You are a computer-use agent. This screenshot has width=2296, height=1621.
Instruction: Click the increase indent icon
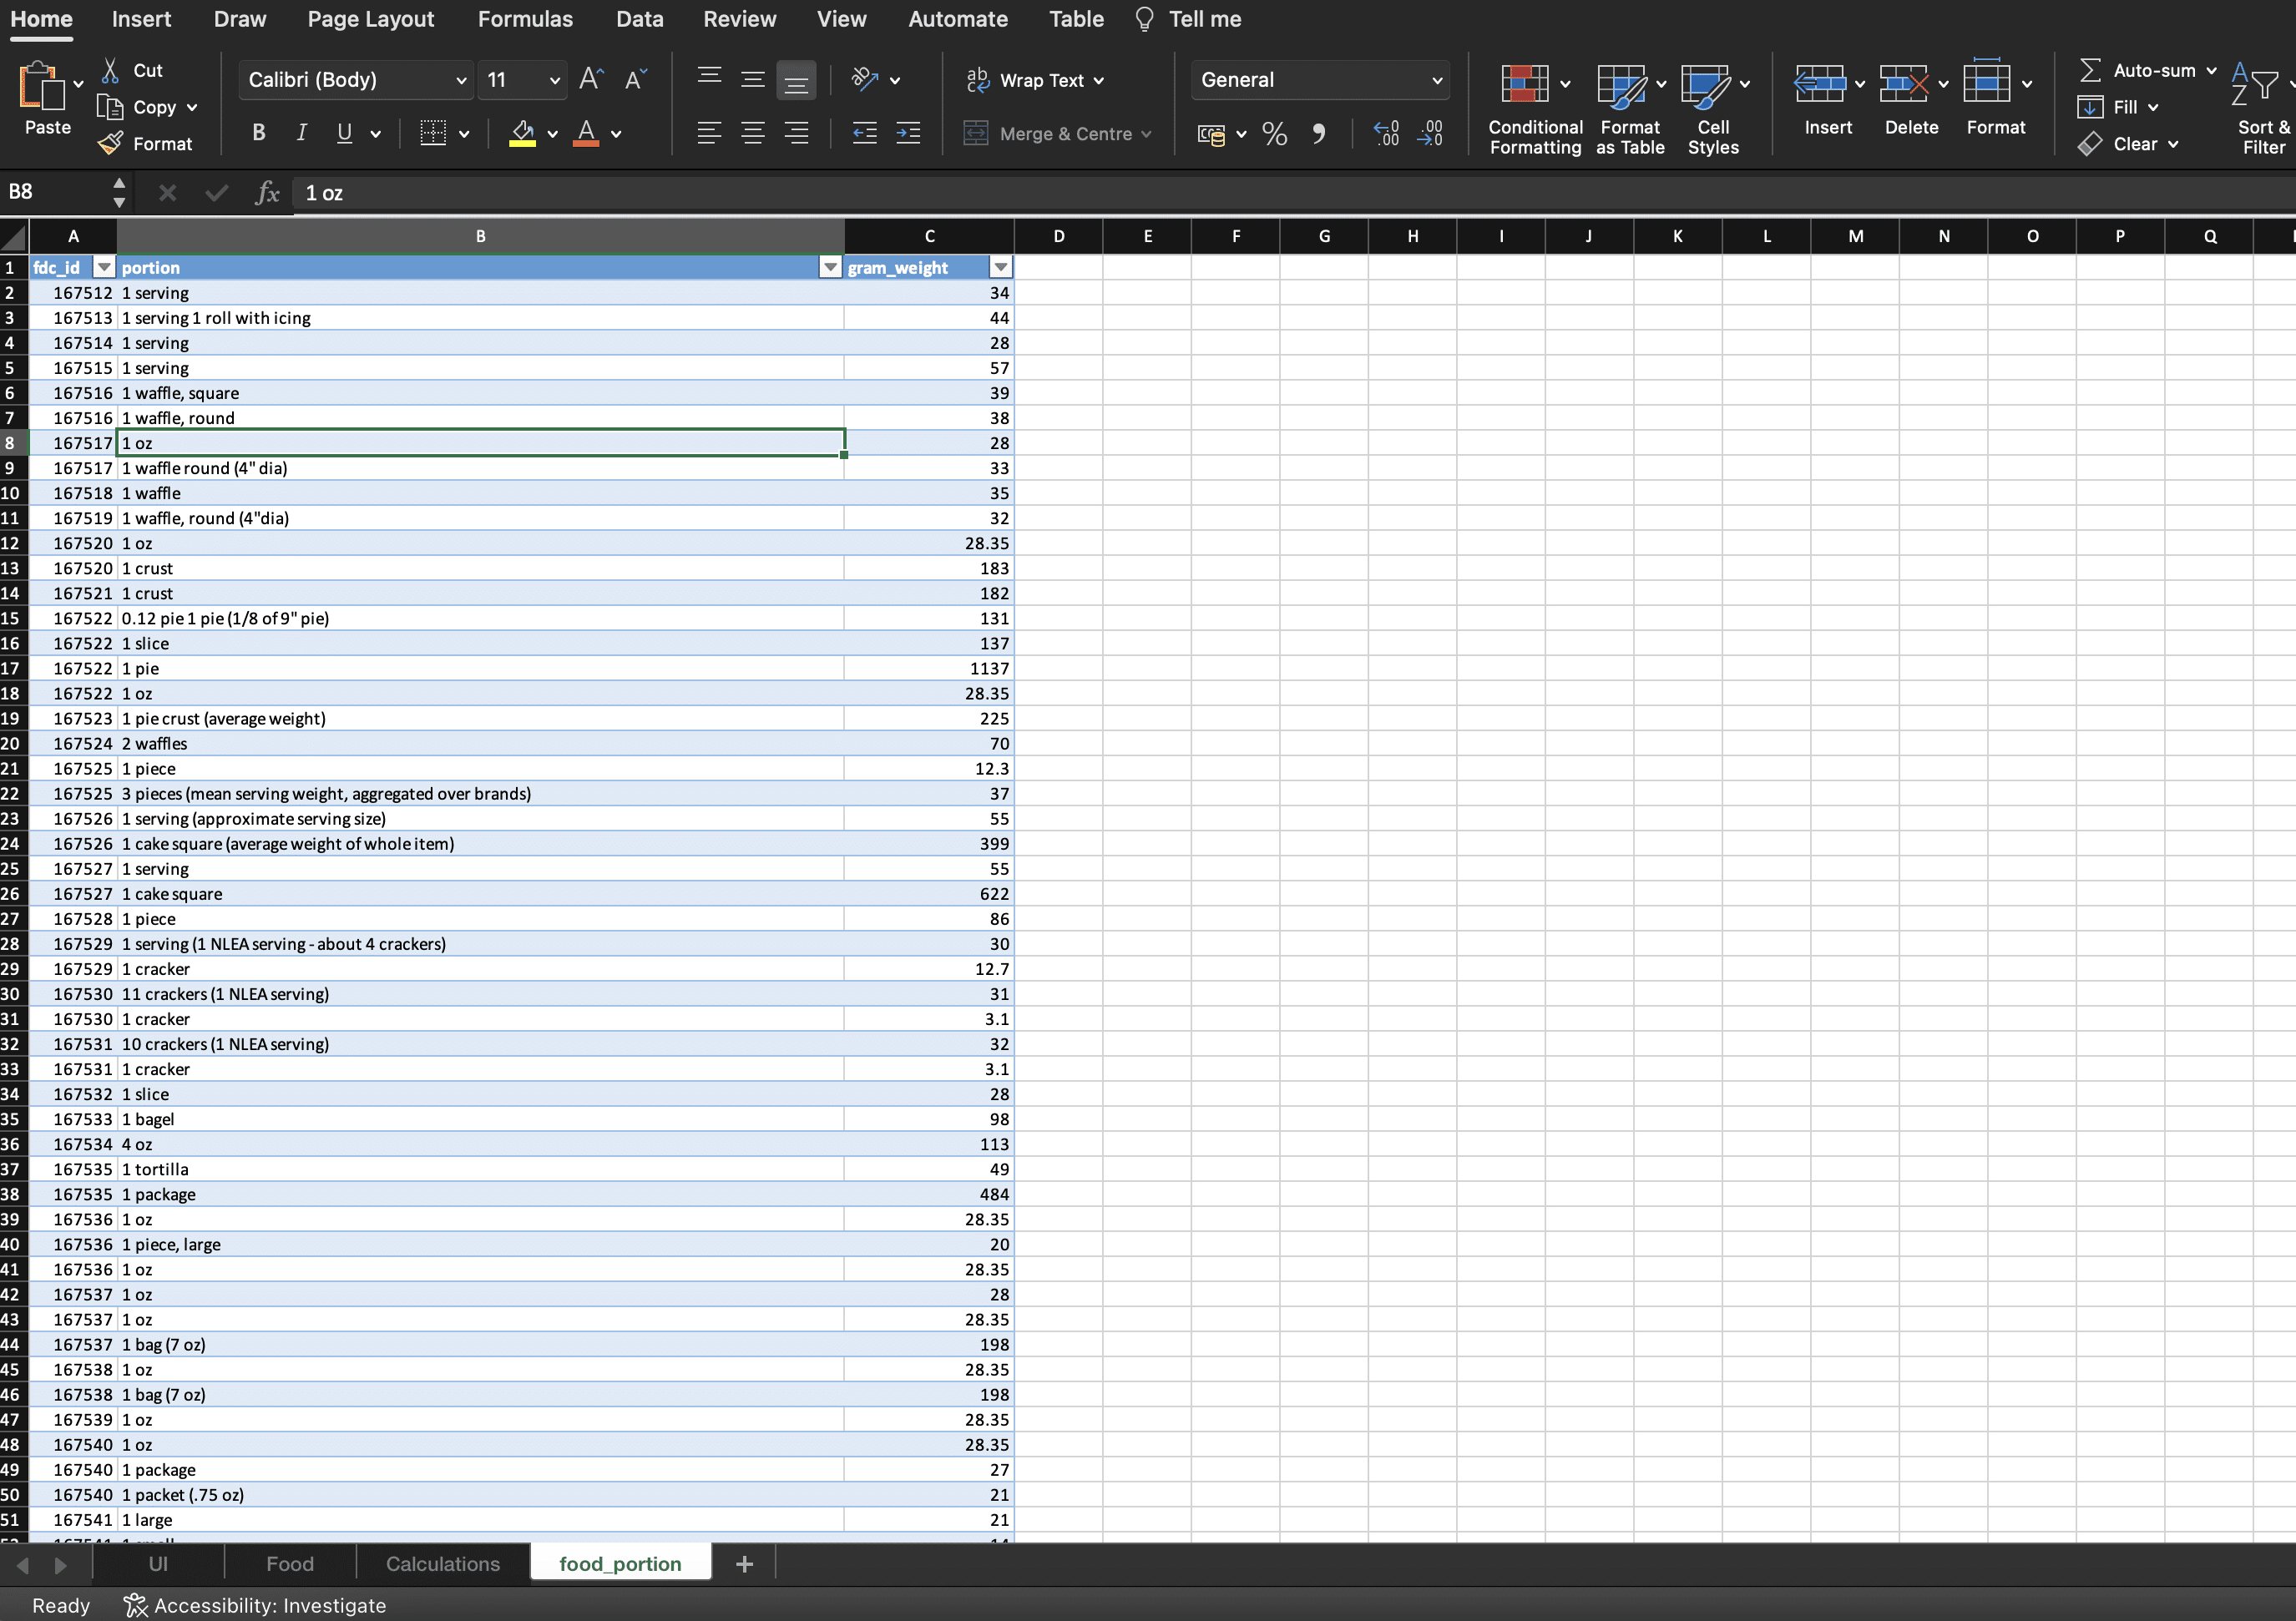coord(908,133)
